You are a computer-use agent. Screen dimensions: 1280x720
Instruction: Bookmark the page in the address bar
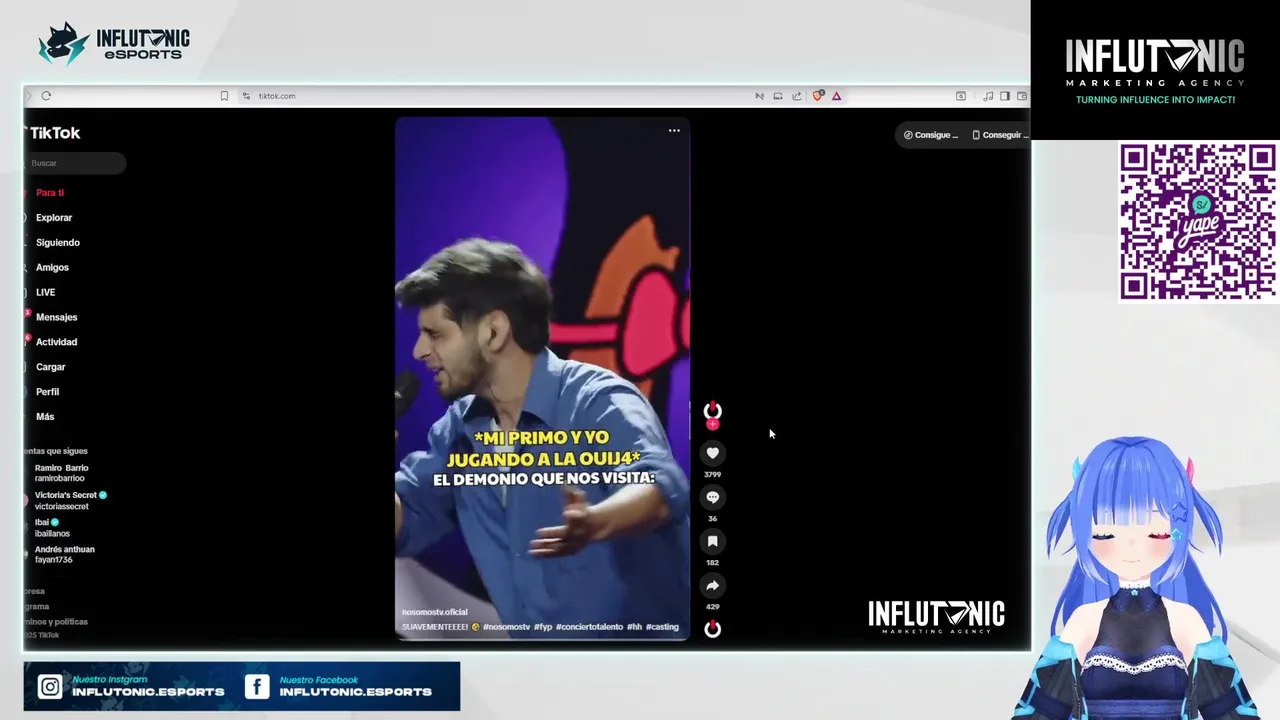[224, 96]
